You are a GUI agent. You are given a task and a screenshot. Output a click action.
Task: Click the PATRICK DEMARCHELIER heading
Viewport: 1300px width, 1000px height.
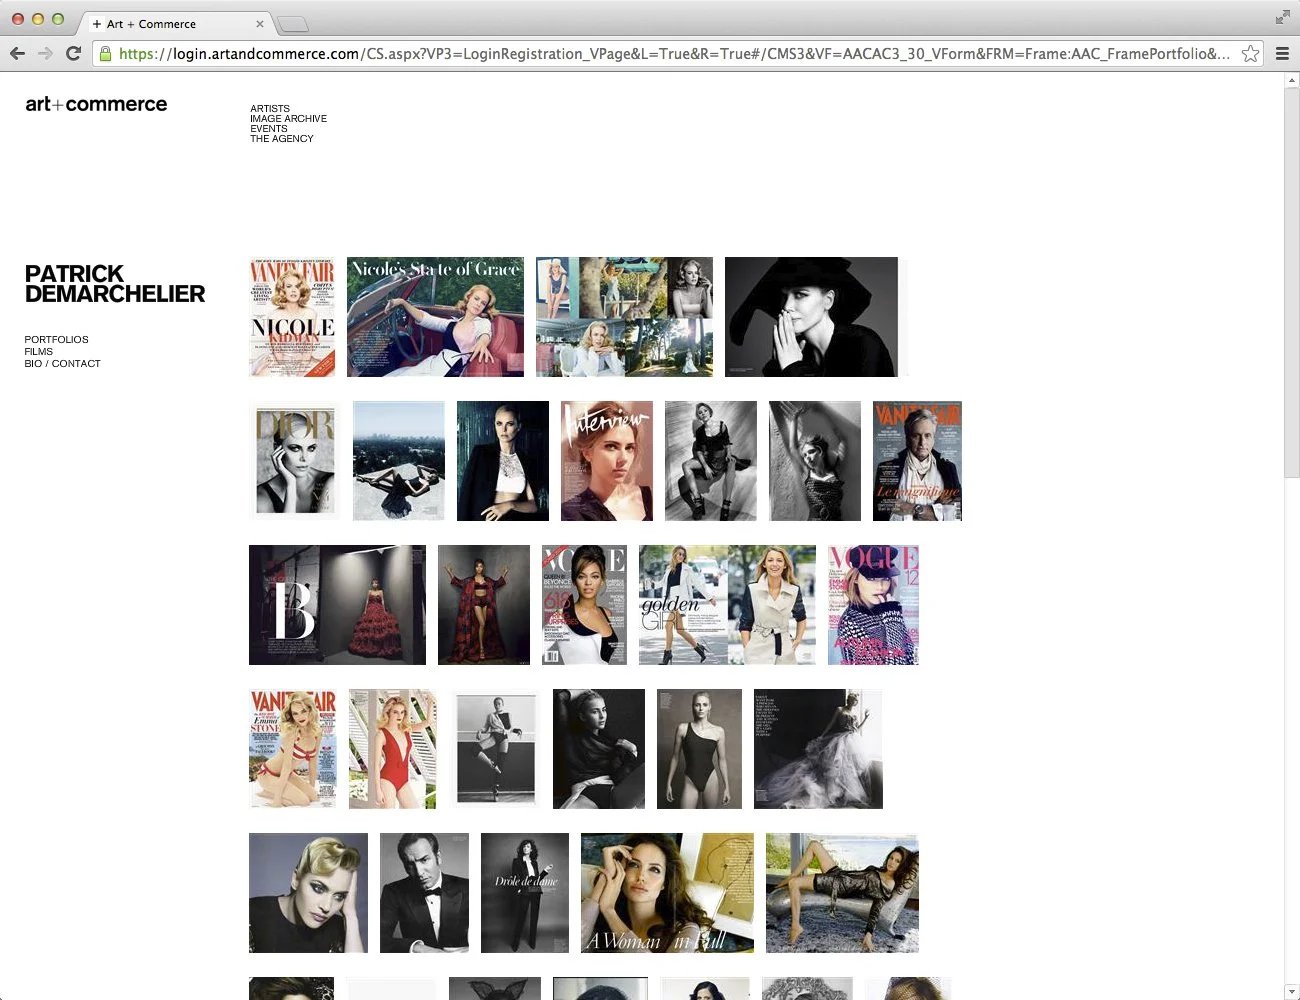(x=114, y=284)
